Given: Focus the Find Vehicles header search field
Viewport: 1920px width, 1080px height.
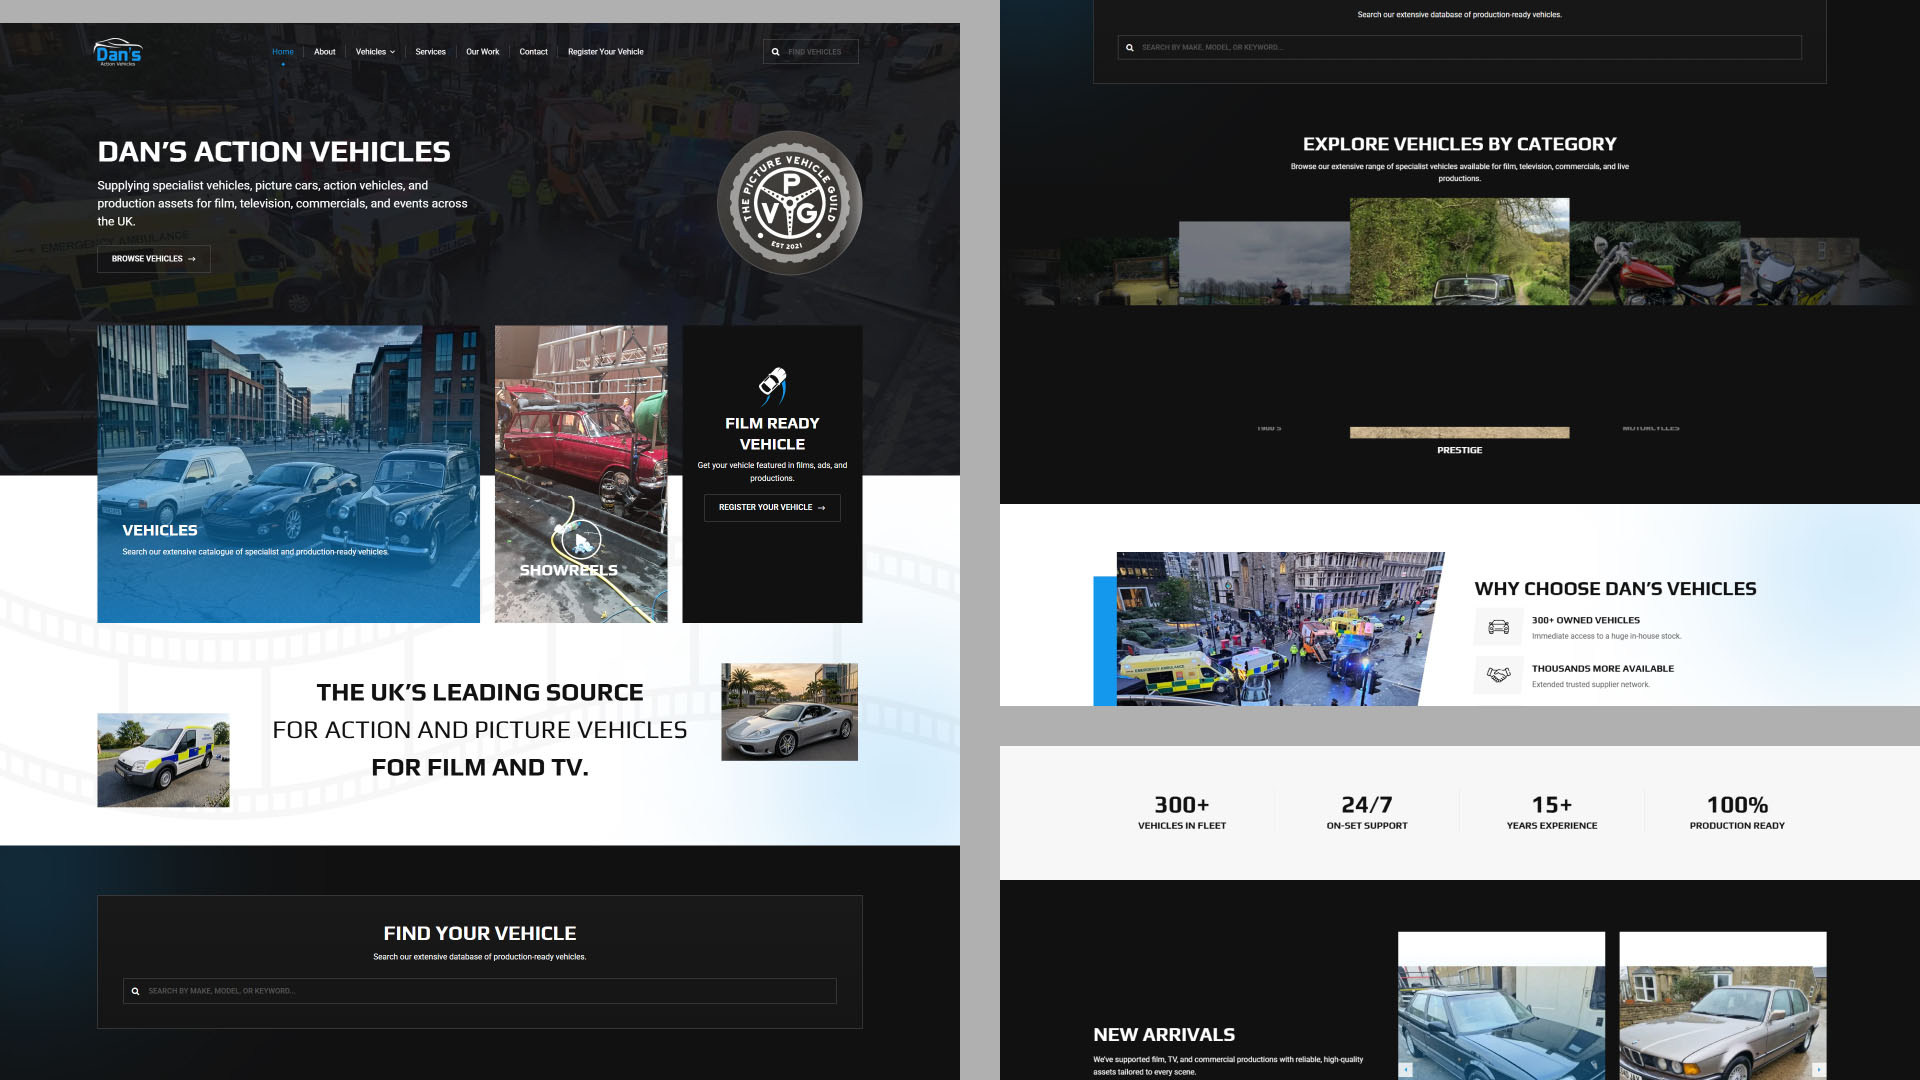Looking at the screenshot, I should pos(811,52).
